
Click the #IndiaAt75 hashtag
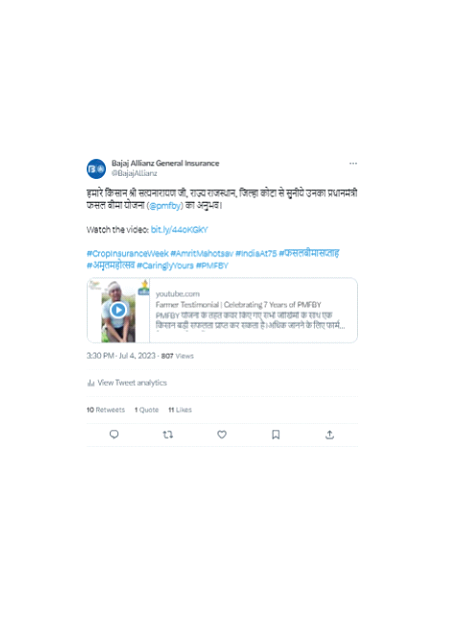click(256, 254)
